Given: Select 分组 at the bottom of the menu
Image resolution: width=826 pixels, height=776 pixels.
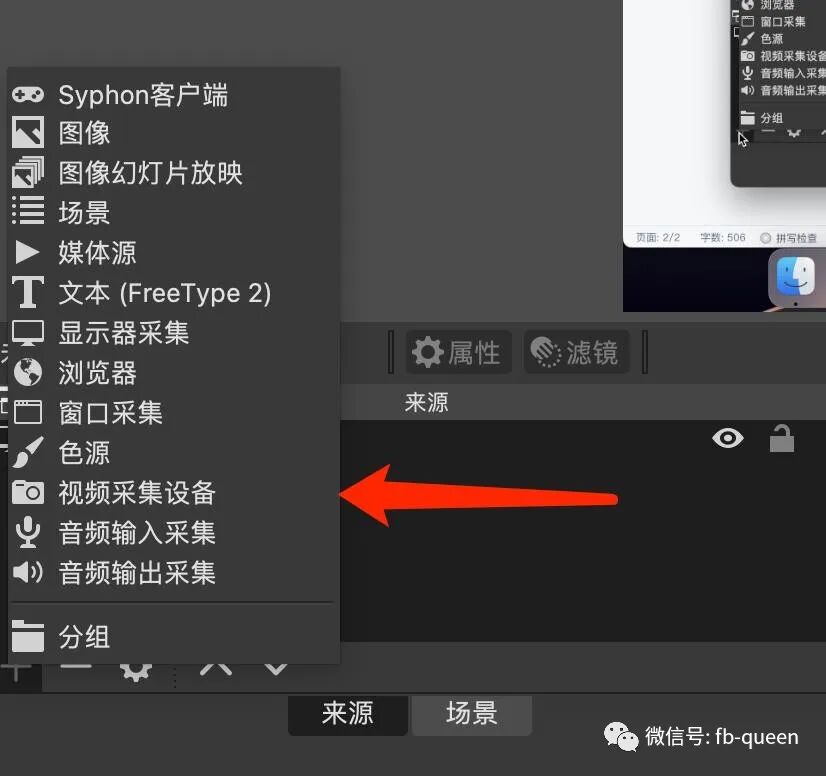Looking at the screenshot, I should (85, 636).
